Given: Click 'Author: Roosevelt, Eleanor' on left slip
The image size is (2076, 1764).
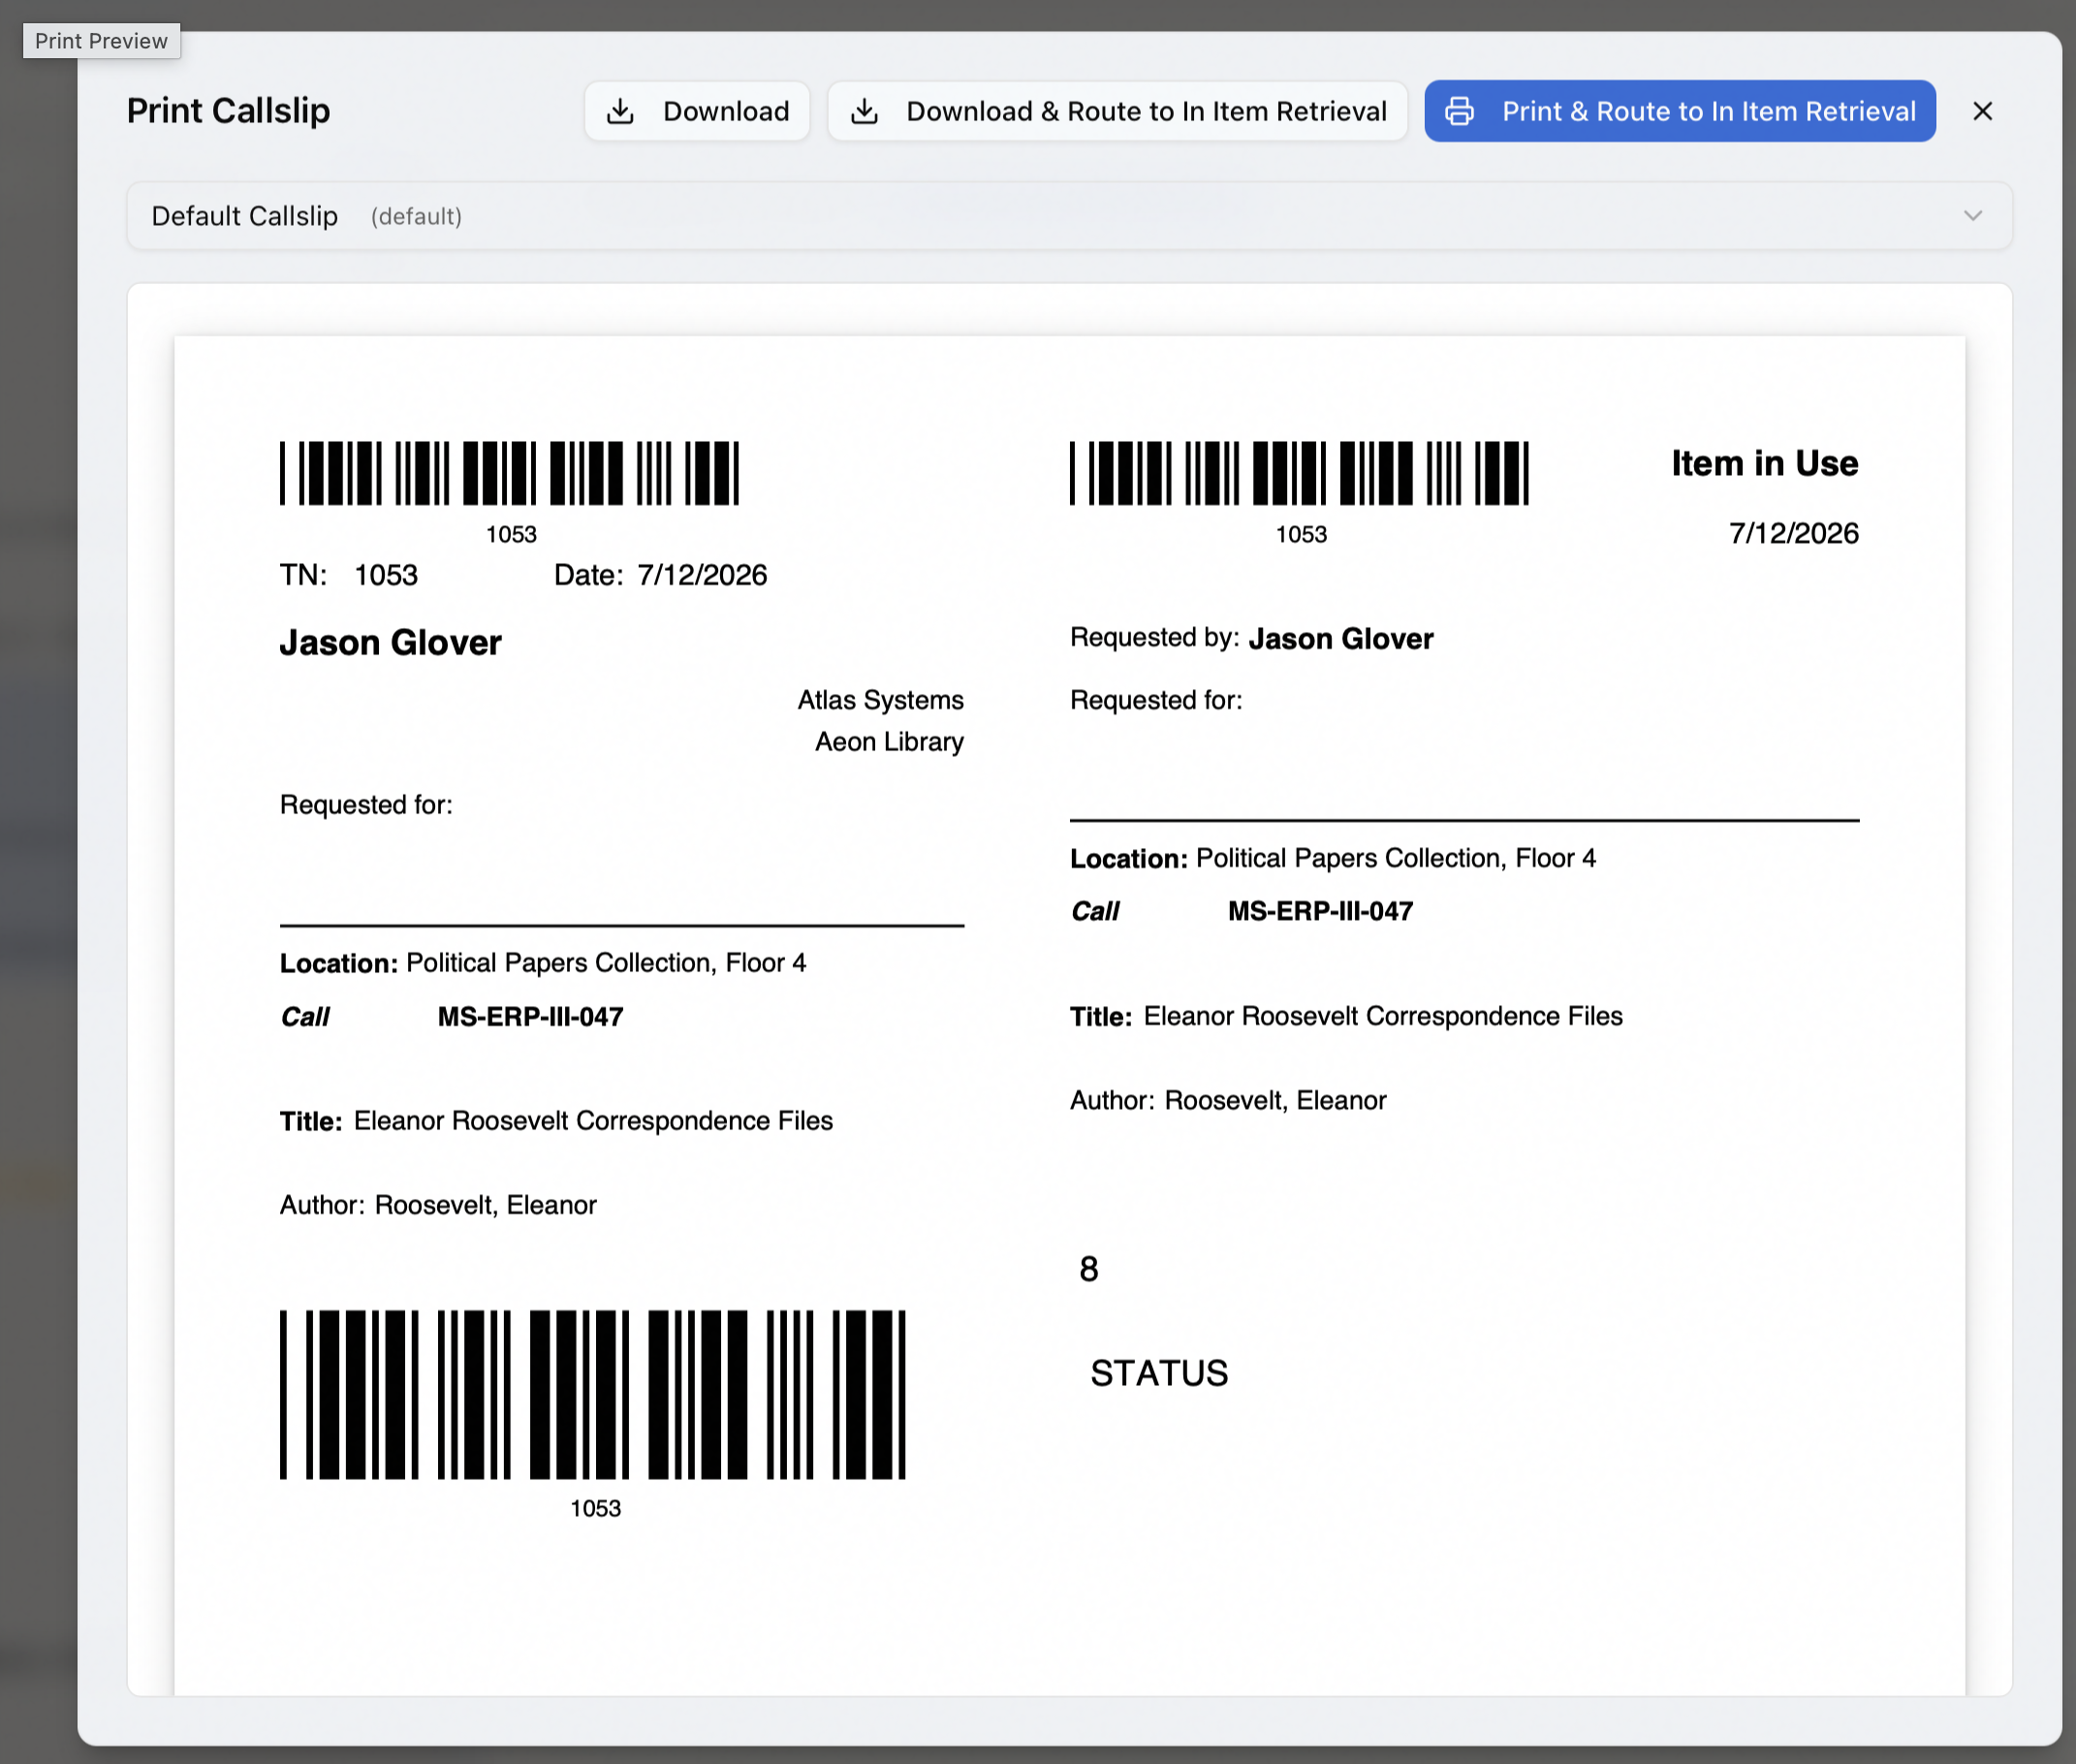Looking at the screenshot, I should (438, 1205).
